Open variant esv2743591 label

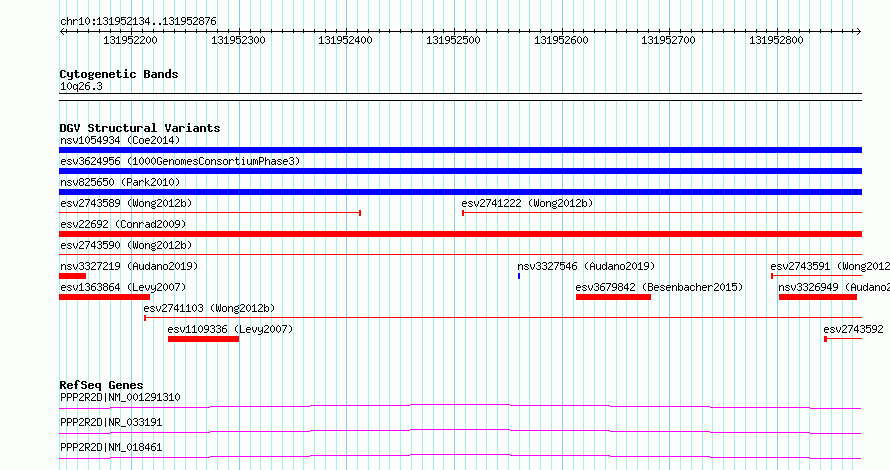830,266
